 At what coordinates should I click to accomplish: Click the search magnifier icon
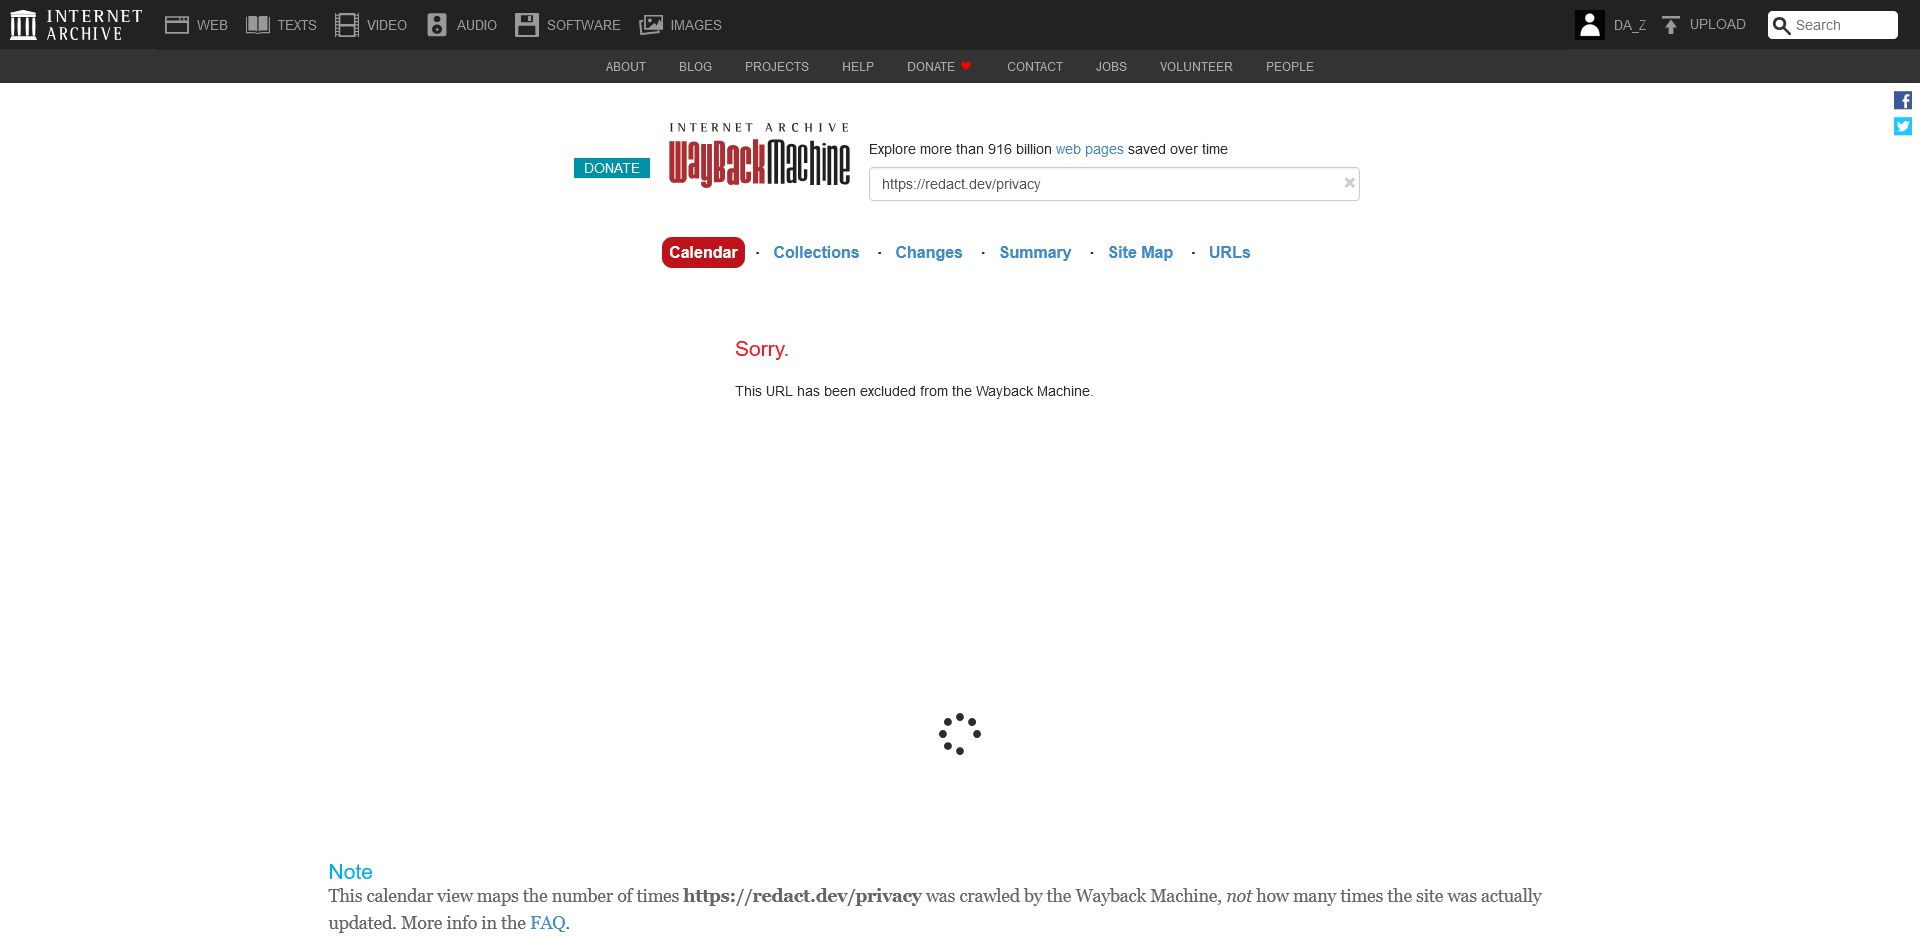click(1782, 25)
